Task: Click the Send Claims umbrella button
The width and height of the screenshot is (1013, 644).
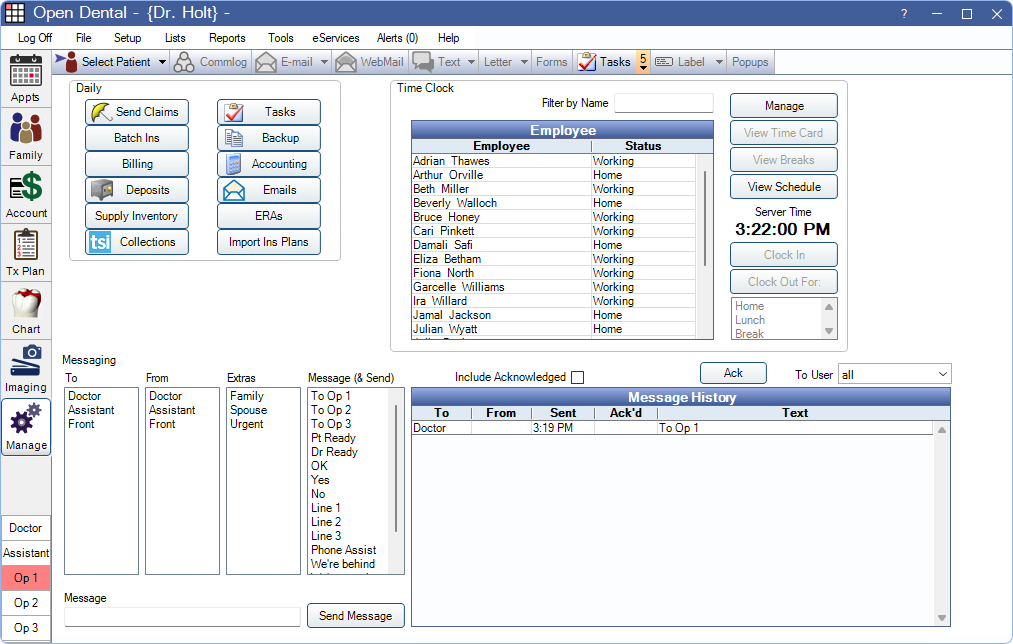Action: pos(137,112)
